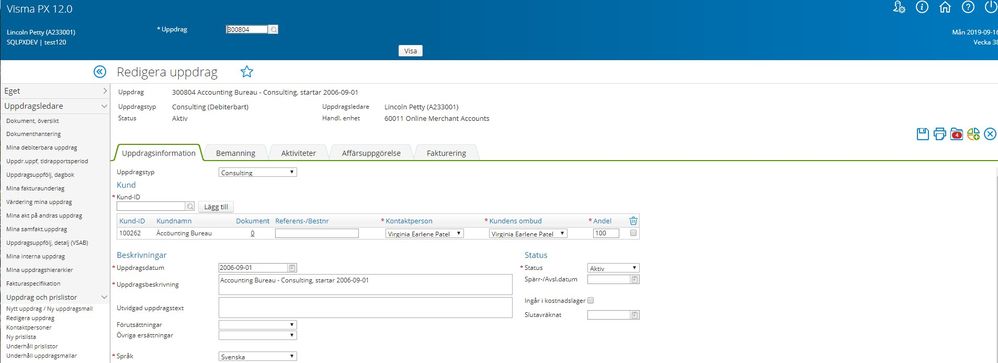Click the close X circle icon

[990, 134]
